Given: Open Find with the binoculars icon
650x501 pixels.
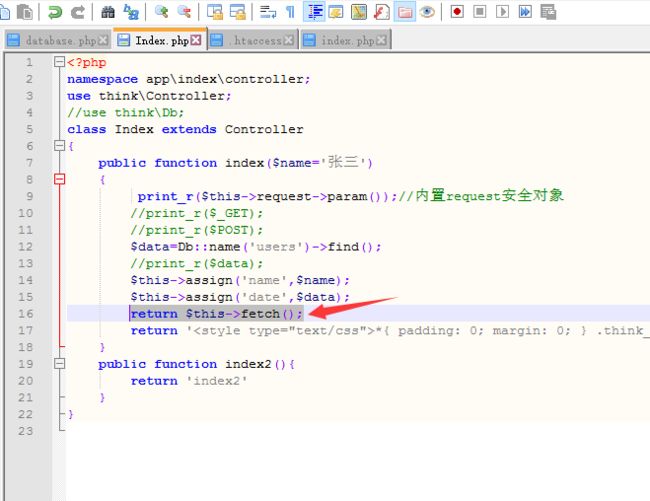Looking at the screenshot, I should (108, 12).
